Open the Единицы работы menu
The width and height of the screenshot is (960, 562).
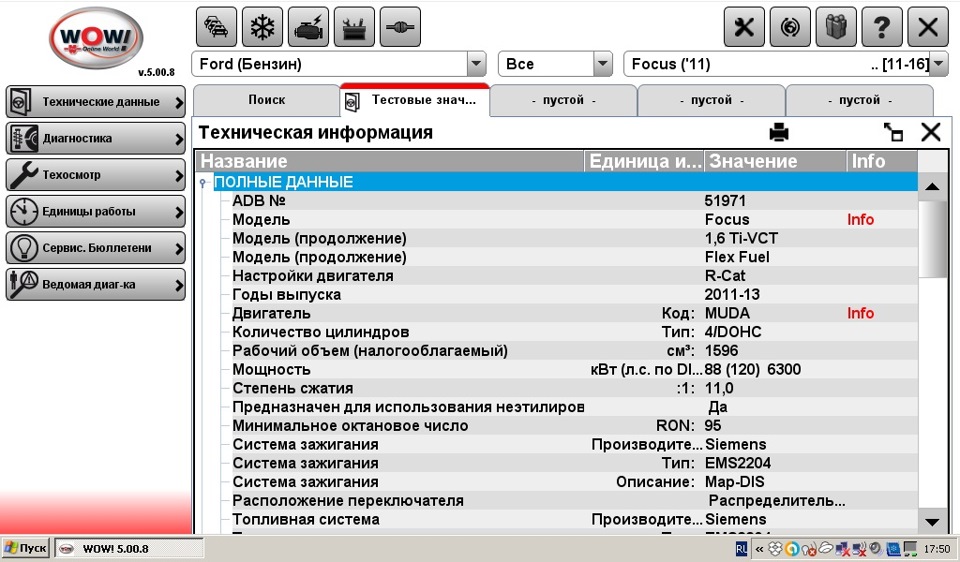click(96, 212)
